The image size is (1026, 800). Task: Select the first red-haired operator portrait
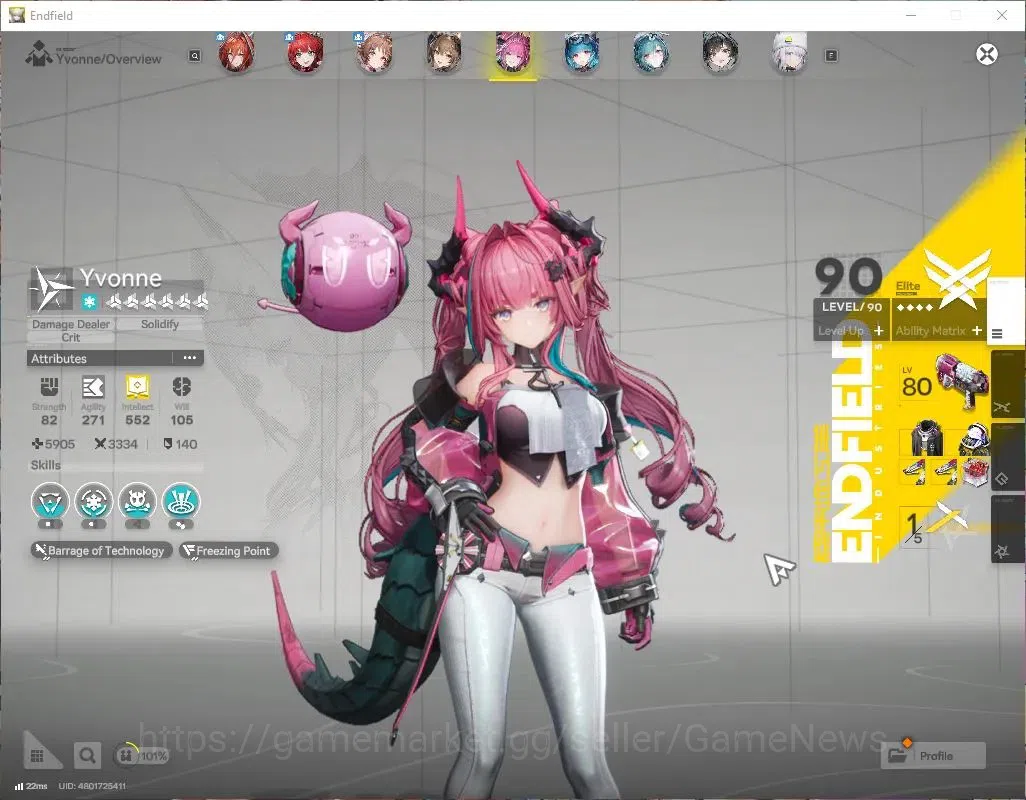pos(236,53)
